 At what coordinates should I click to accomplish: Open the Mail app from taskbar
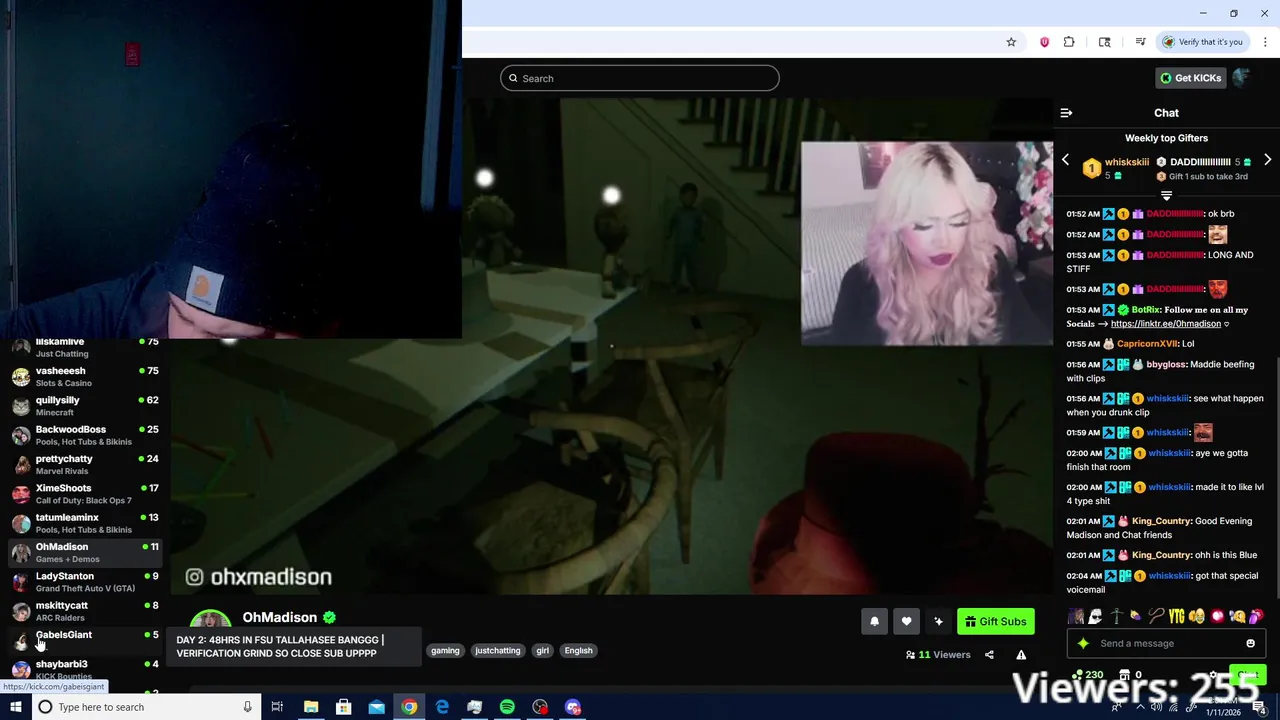pyautogui.click(x=376, y=707)
